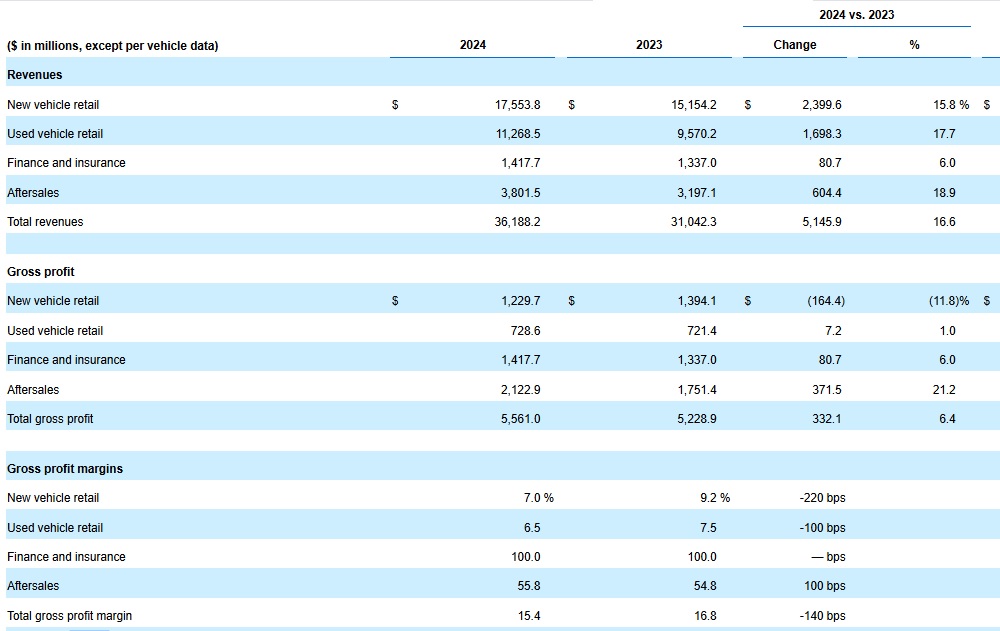Image resolution: width=1000 pixels, height=631 pixels.
Task: Select used vehicle margin 6.5
Action: click(x=532, y=528)
